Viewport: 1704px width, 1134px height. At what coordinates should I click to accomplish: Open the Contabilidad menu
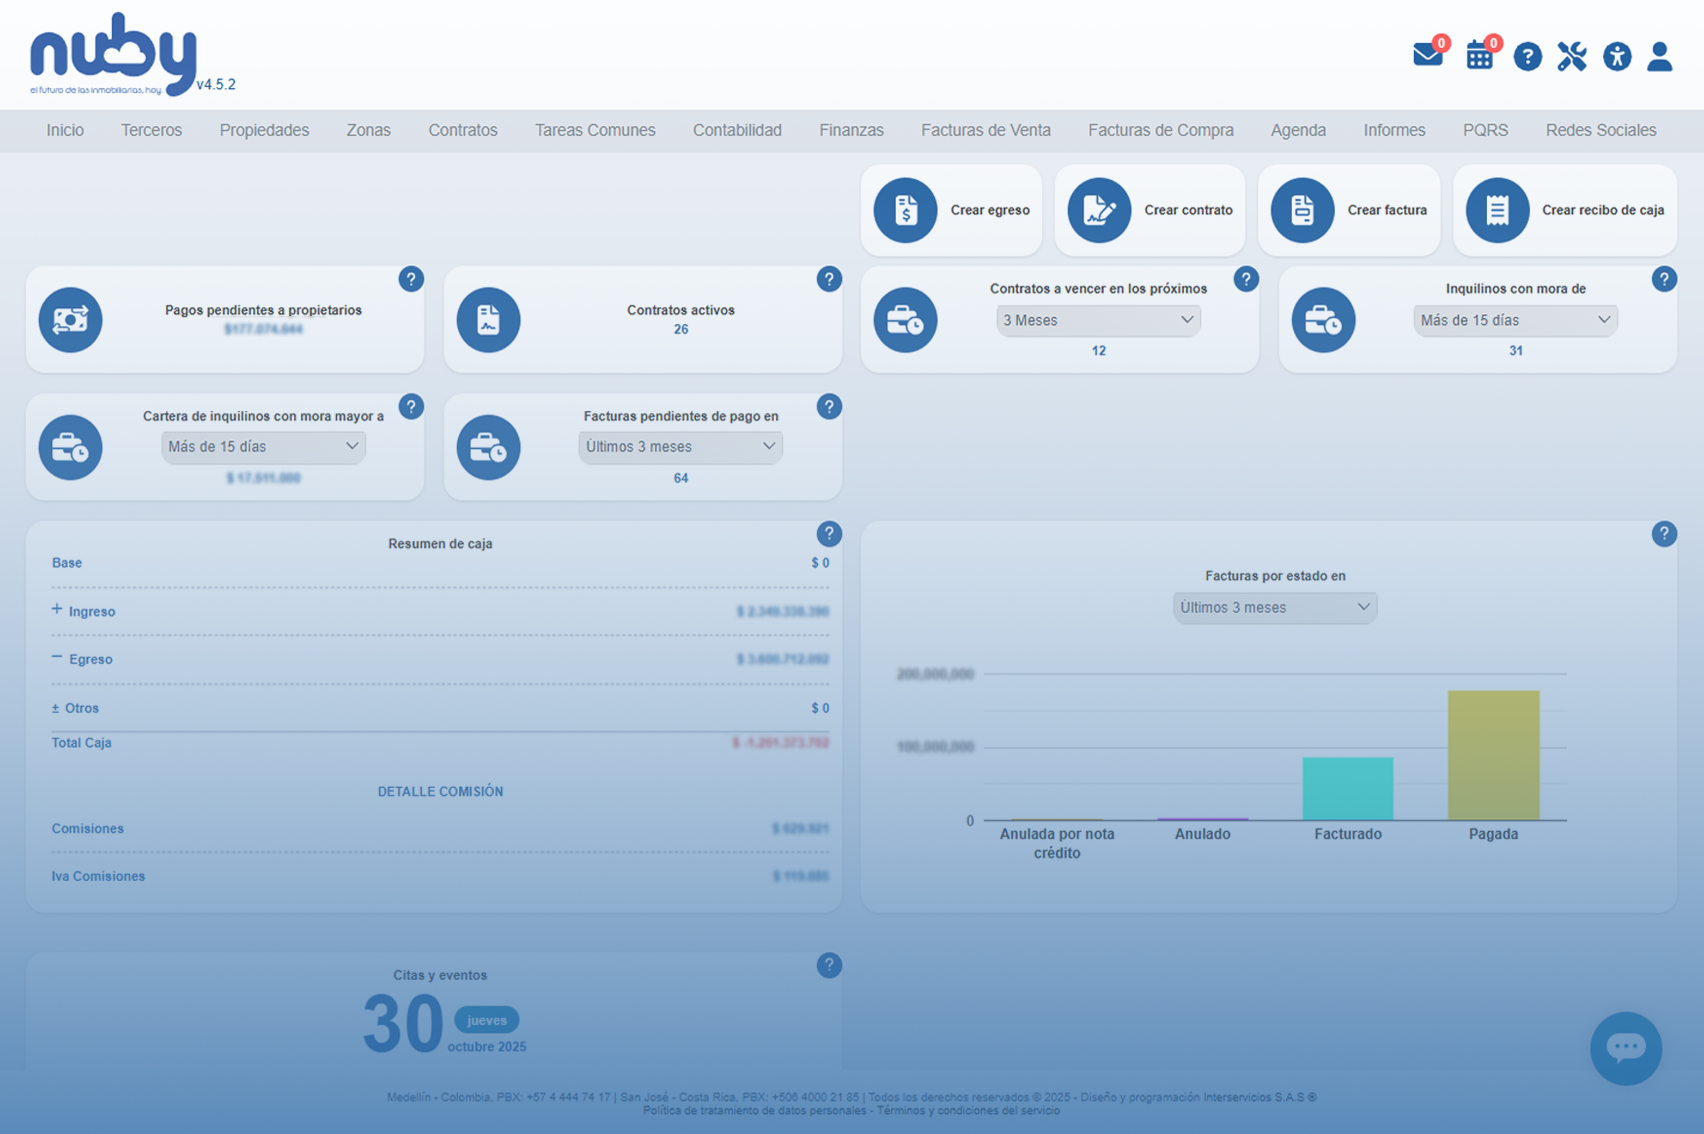coord(737,130)
